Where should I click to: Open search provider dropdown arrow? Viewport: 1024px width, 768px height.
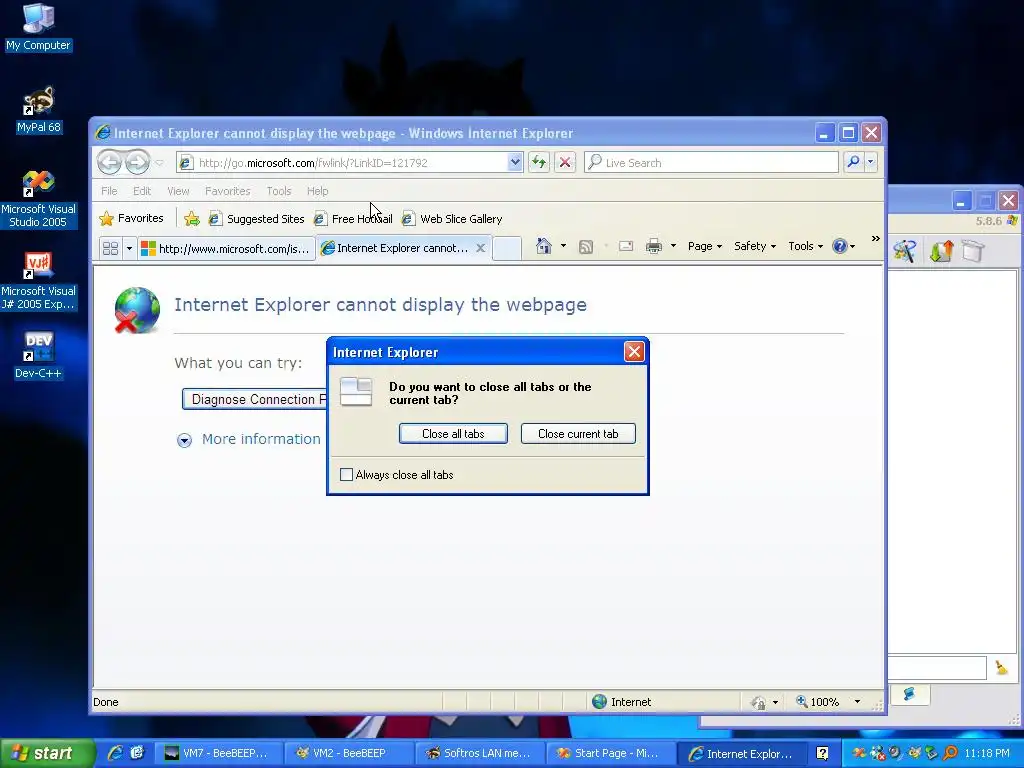(871, 162)
